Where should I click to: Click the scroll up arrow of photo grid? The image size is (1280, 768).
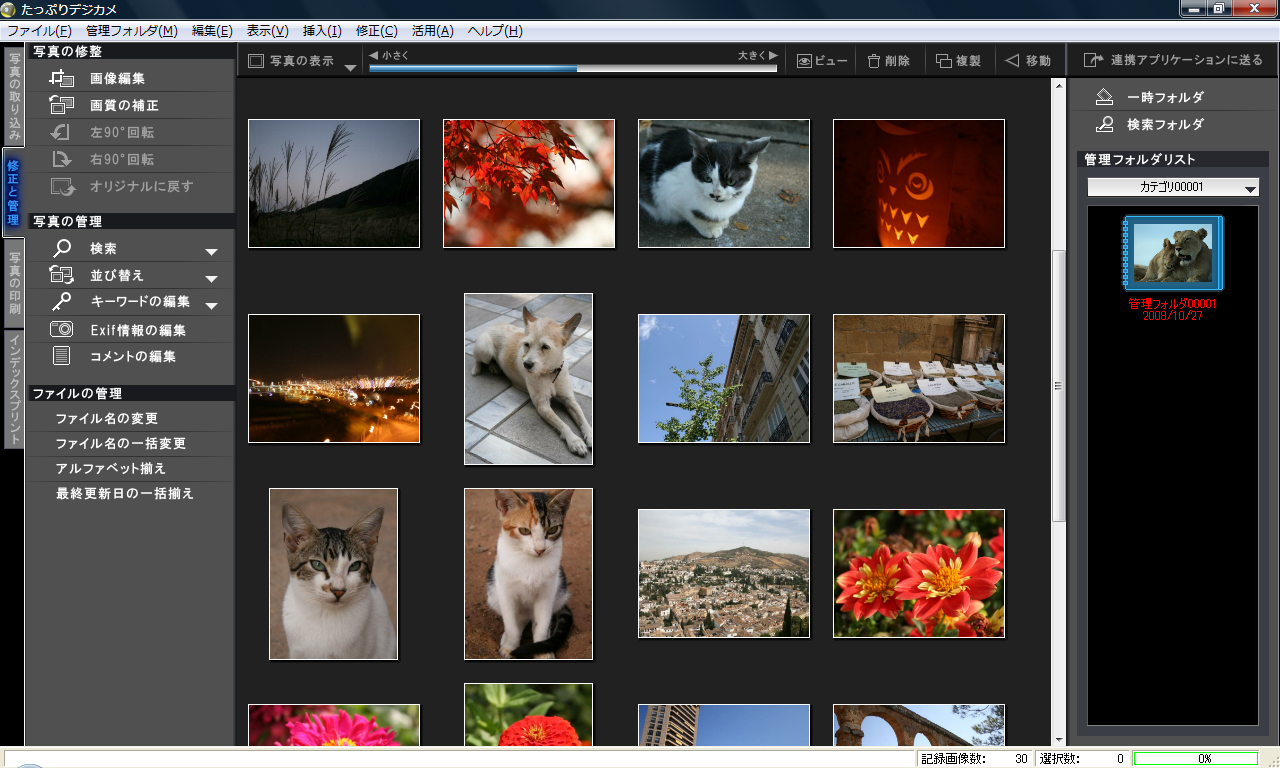(x=1059, y=87)
